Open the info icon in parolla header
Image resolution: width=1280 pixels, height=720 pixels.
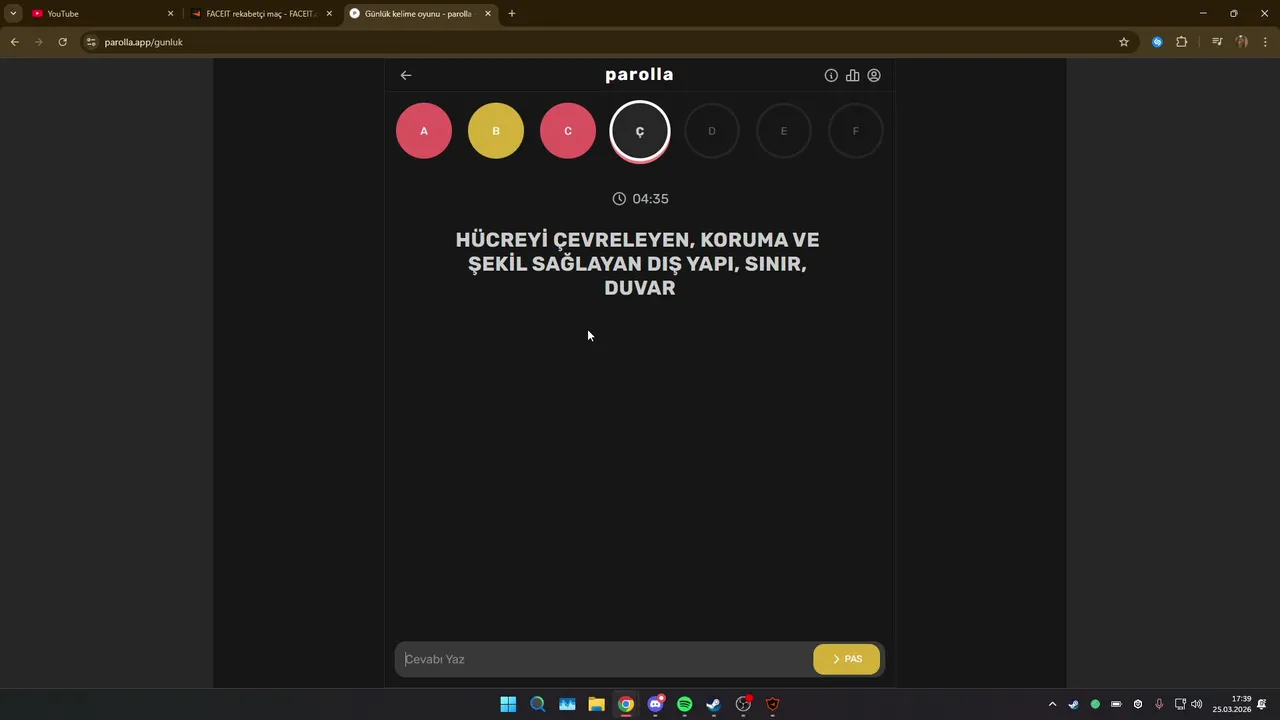point(831,75)
